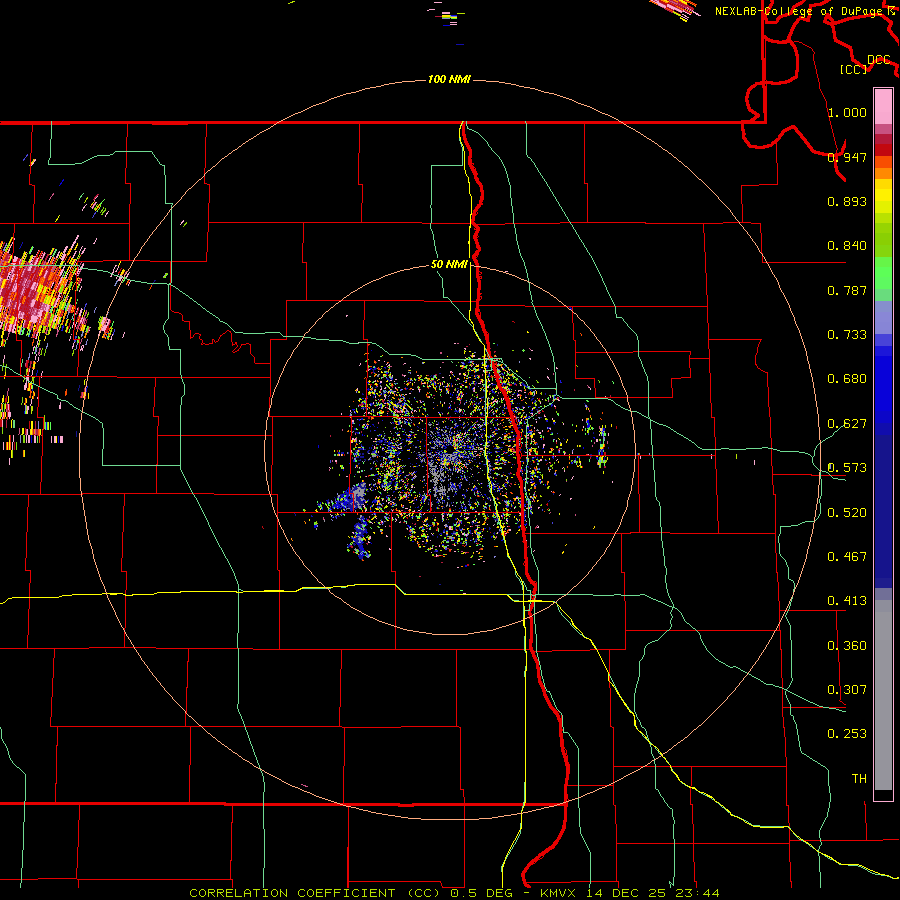The width and height of the screenshot is (900, 900).
Task: Click the 0.360 color scale value
Action: click(847, 646)
